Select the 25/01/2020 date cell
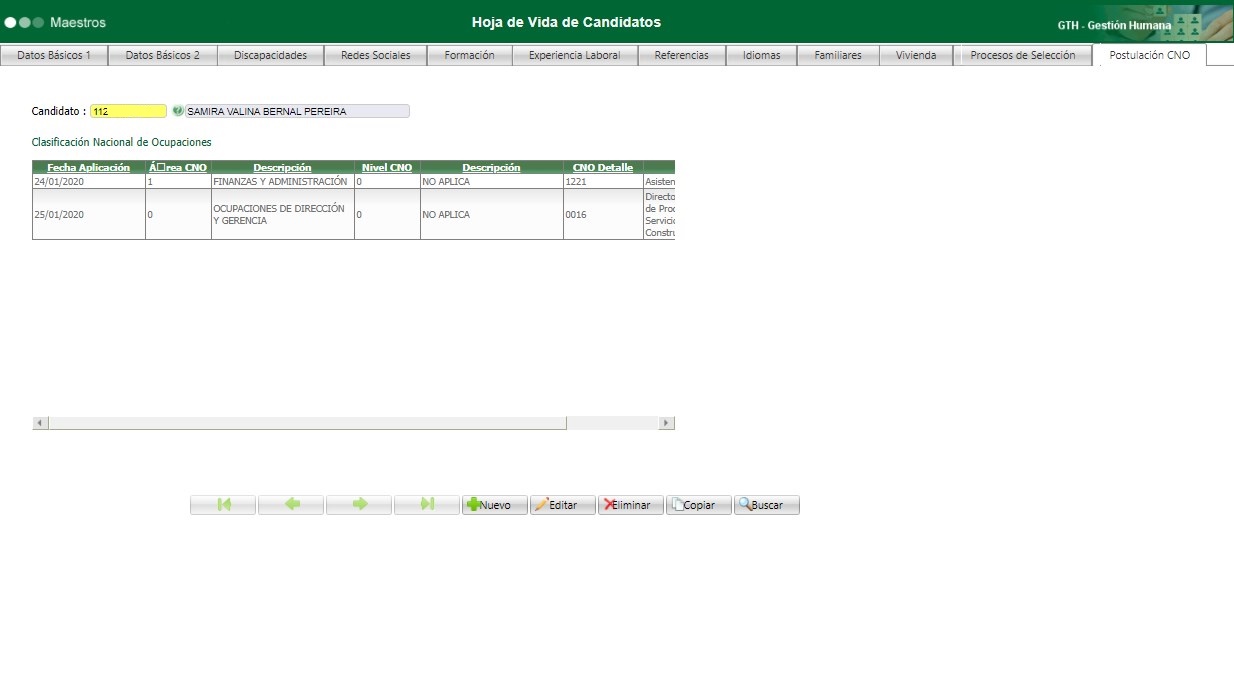The height and width of the screenshot is (698, 1234). (89, 214)
